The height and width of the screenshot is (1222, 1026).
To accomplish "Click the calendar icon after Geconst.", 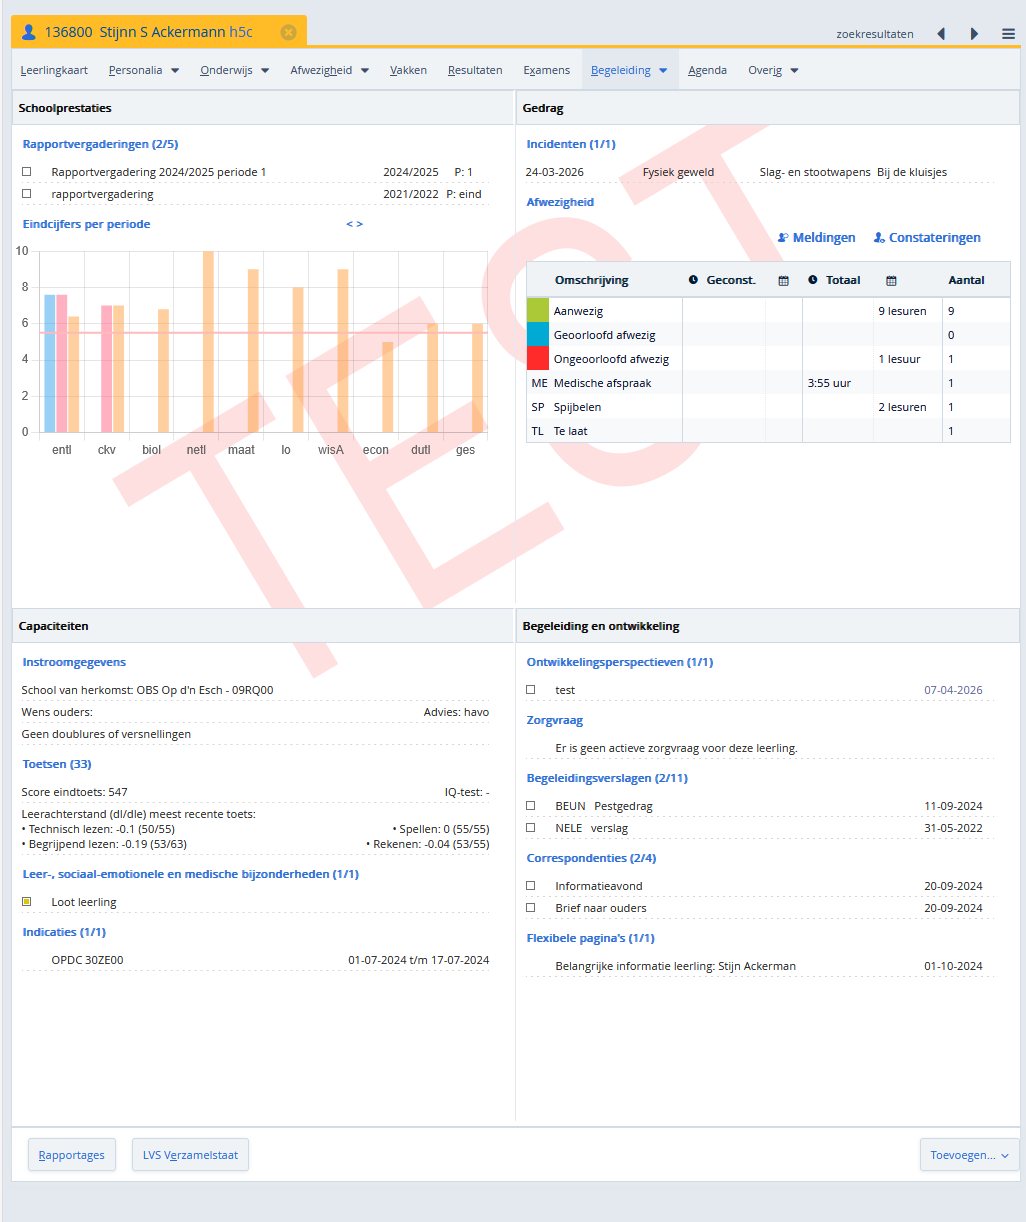I will 784,281.
